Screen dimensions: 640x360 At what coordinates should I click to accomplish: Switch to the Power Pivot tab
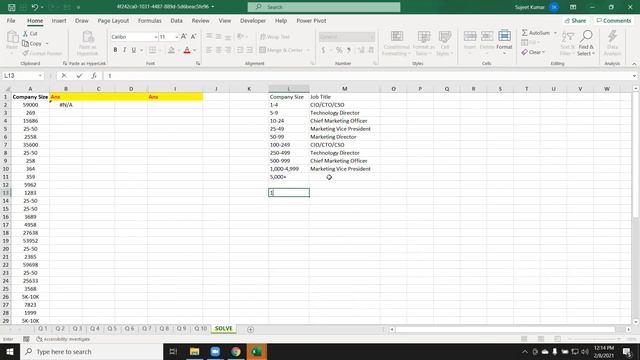[311, 20]
